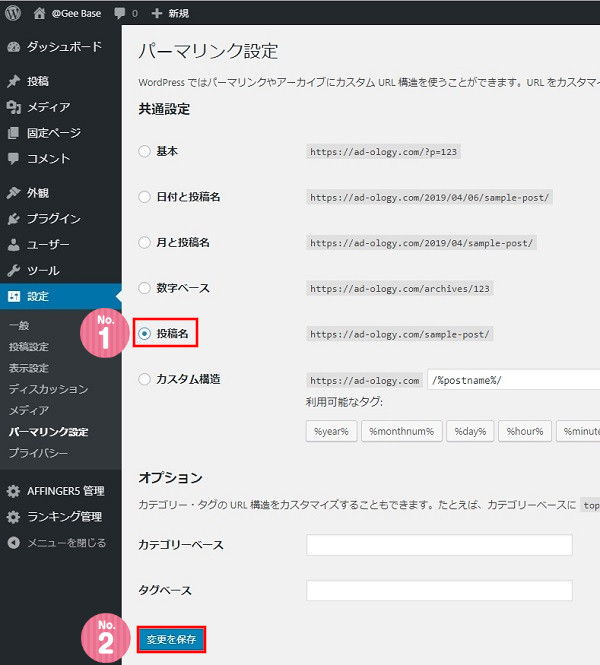Go to 一般 settings submenu
600x665 pixels.
tap(19, 326)
